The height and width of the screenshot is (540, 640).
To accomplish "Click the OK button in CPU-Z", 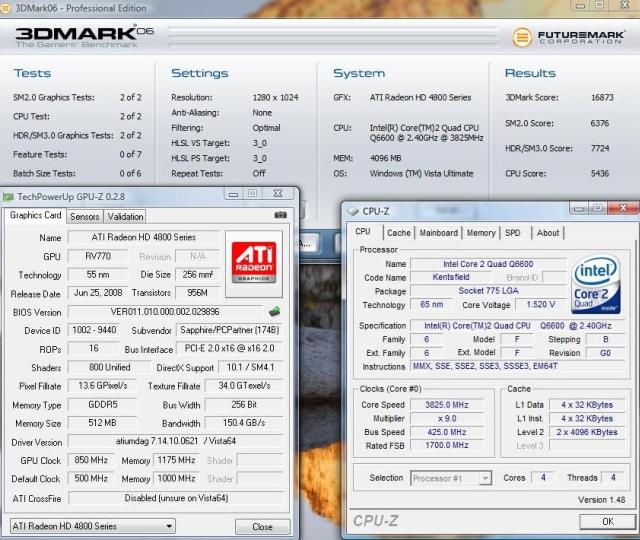I will [608, 521].
